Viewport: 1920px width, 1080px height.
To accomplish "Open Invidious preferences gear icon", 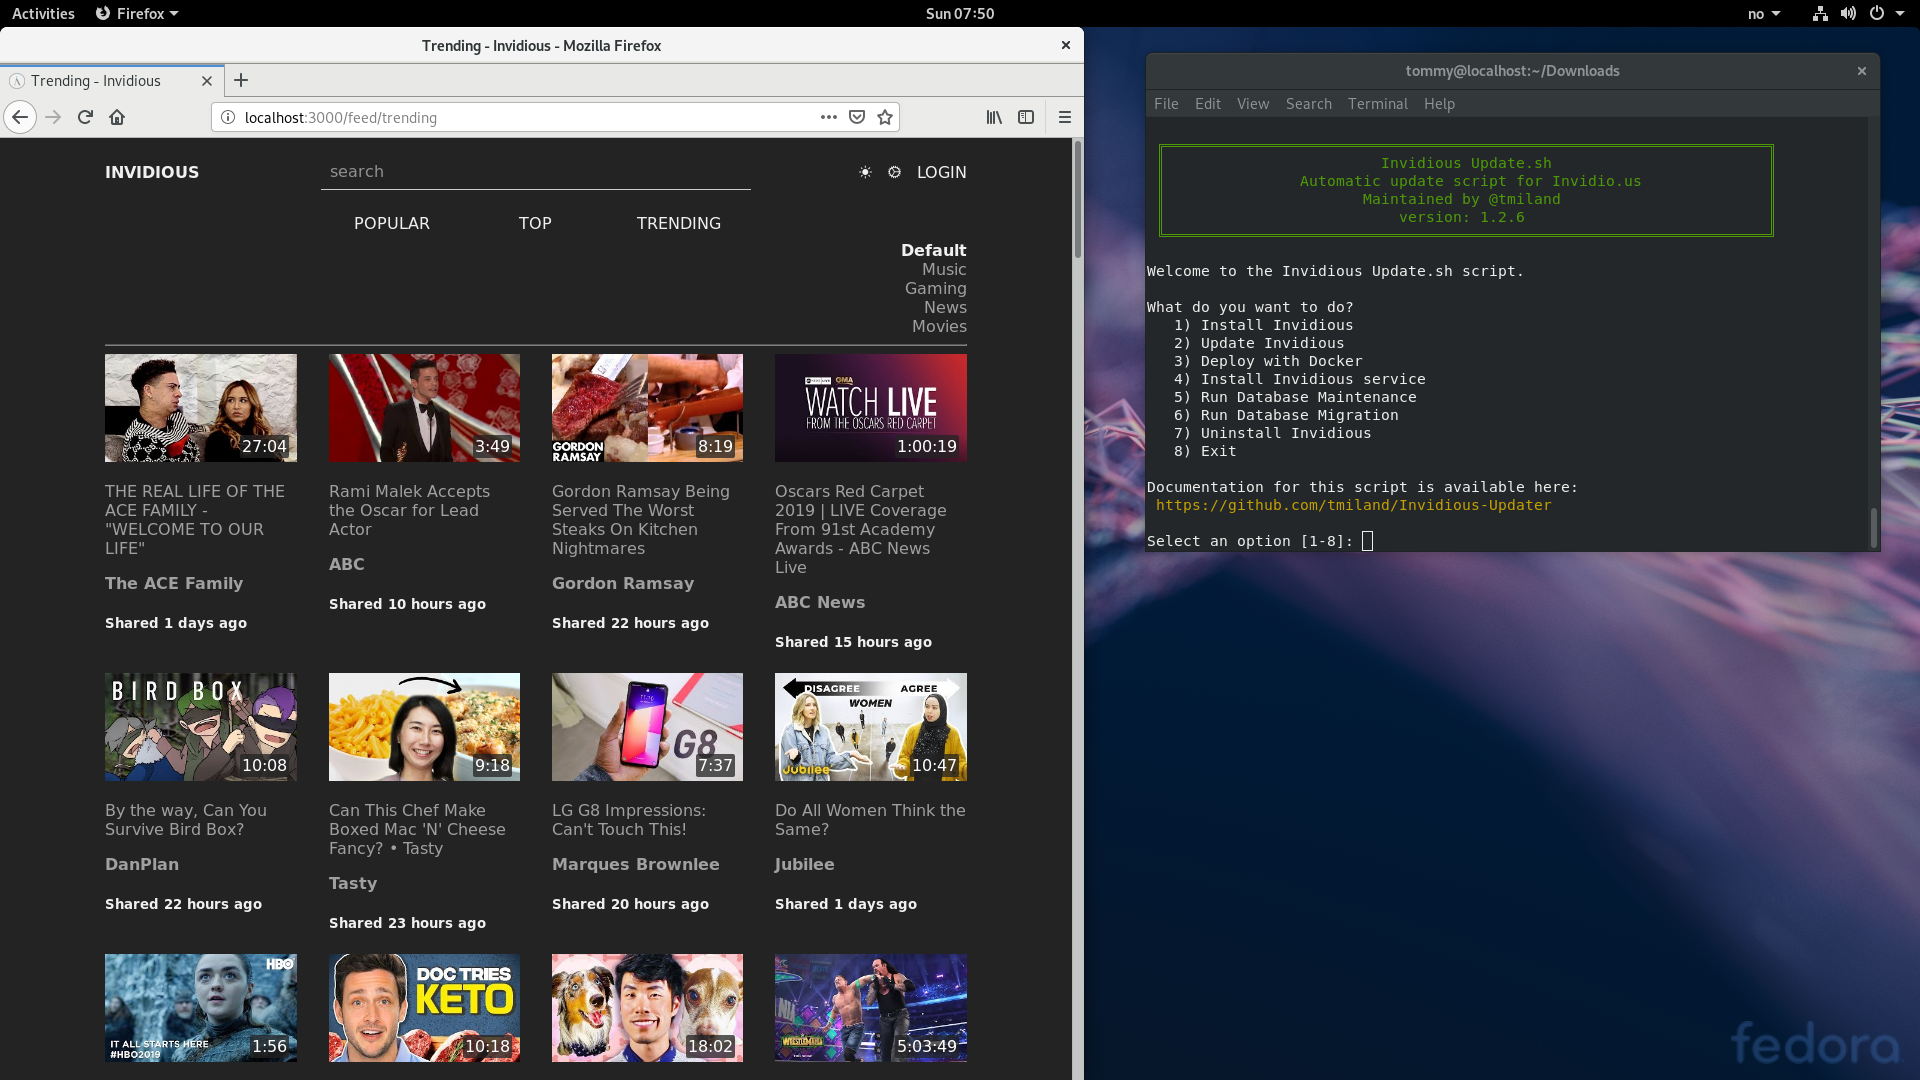I will [x=894, y=172].
